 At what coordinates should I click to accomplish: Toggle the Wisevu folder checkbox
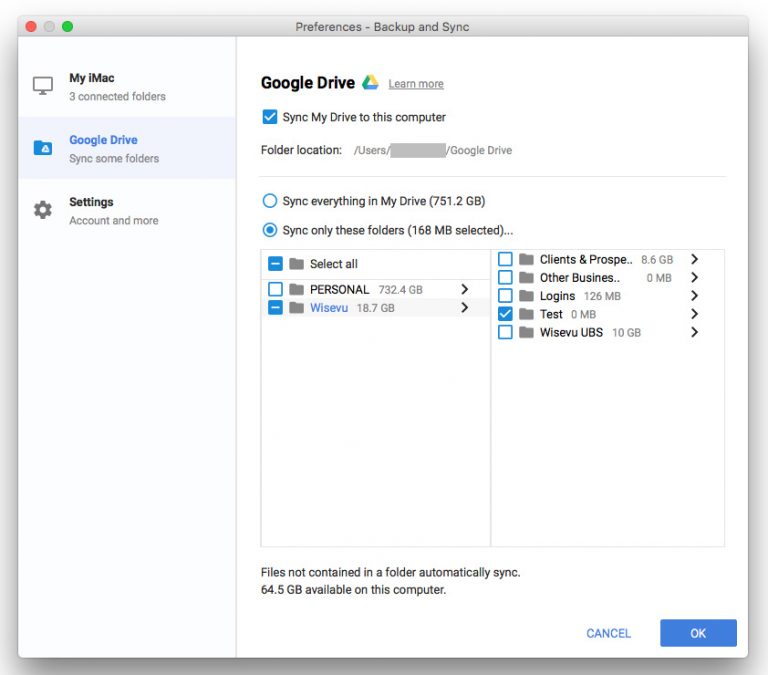275,308
